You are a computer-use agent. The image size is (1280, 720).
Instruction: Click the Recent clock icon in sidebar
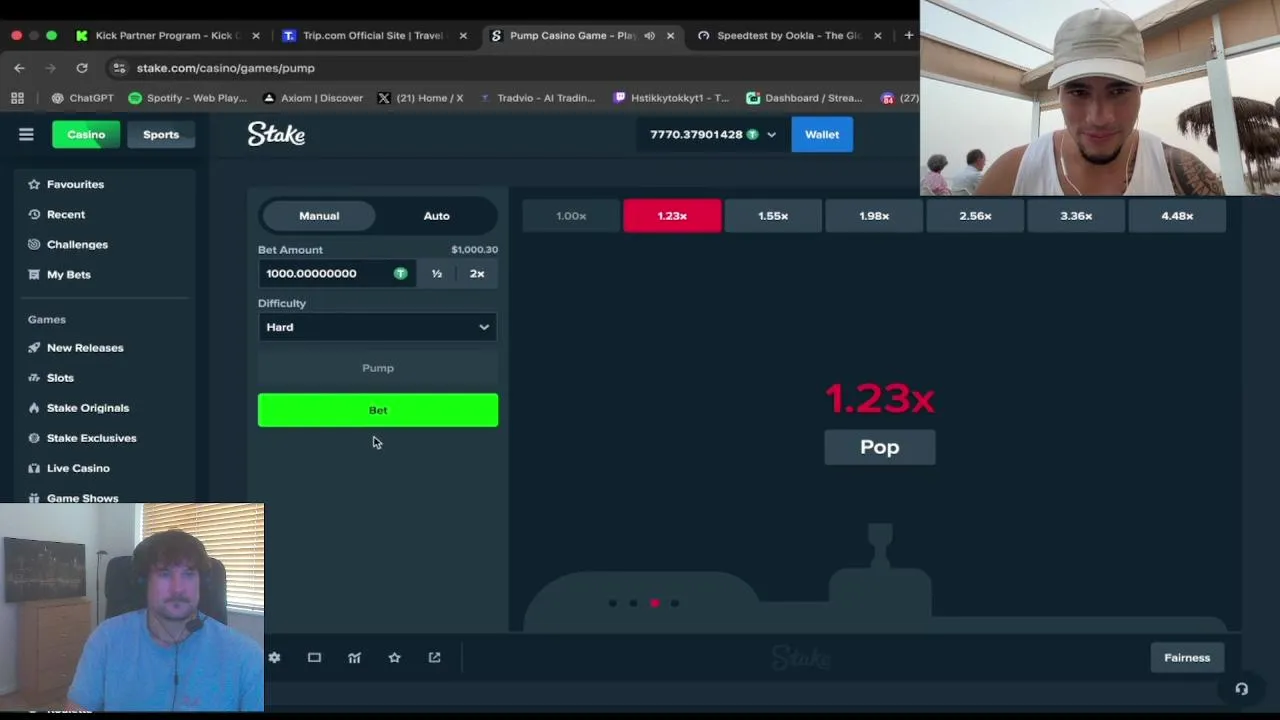point(34,214)
